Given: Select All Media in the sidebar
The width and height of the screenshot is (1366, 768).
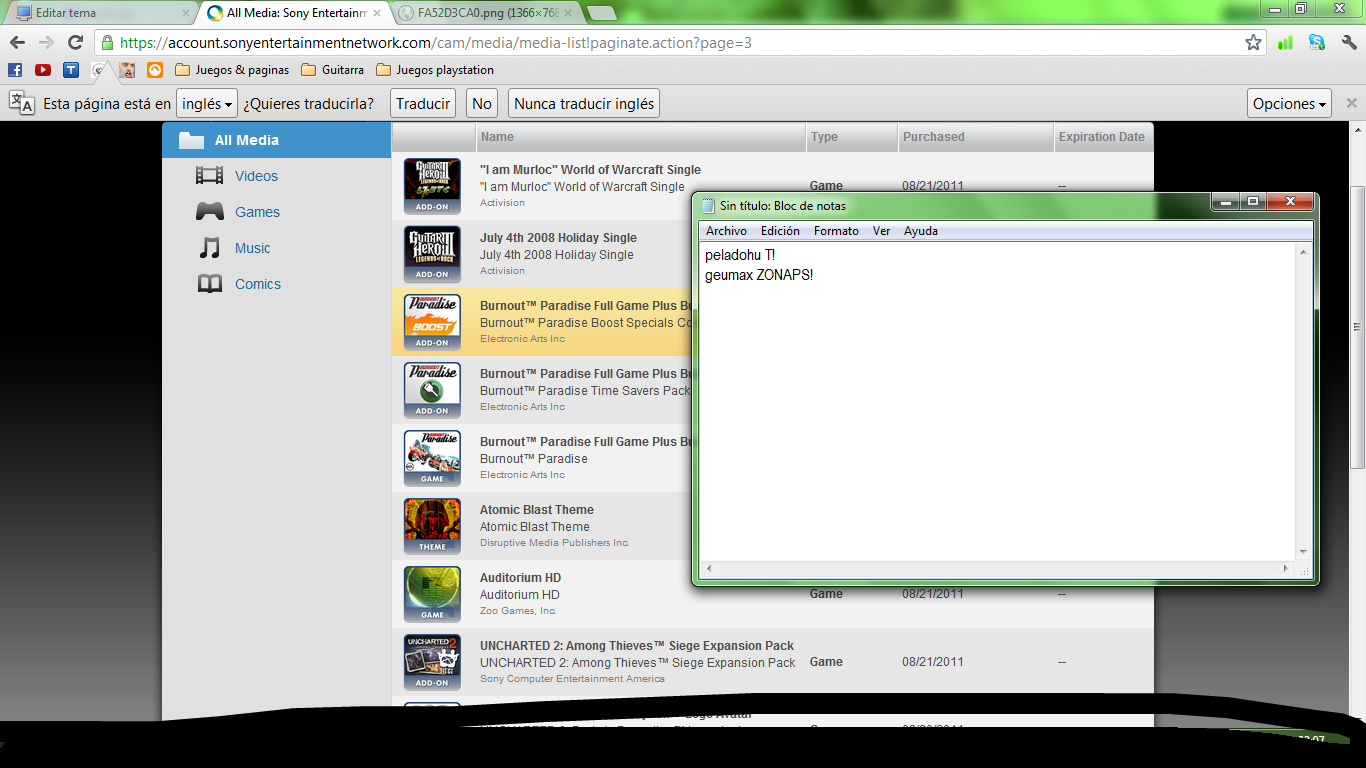Looking at the screenshot, I should (x=276, y=140).
